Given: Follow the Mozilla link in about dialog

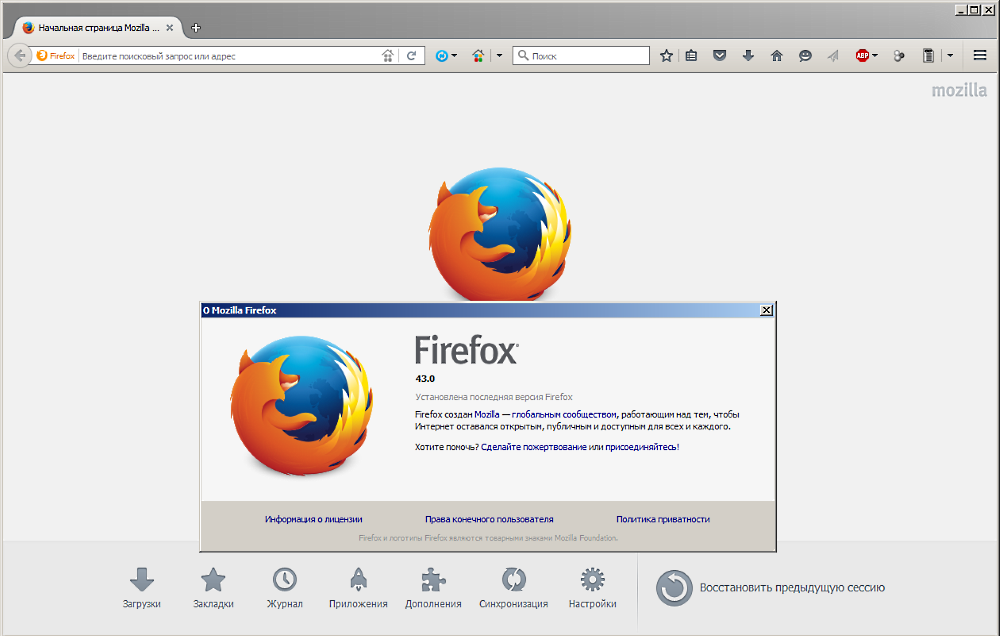Looking at the screenshot, I should (x=487, y=415).
